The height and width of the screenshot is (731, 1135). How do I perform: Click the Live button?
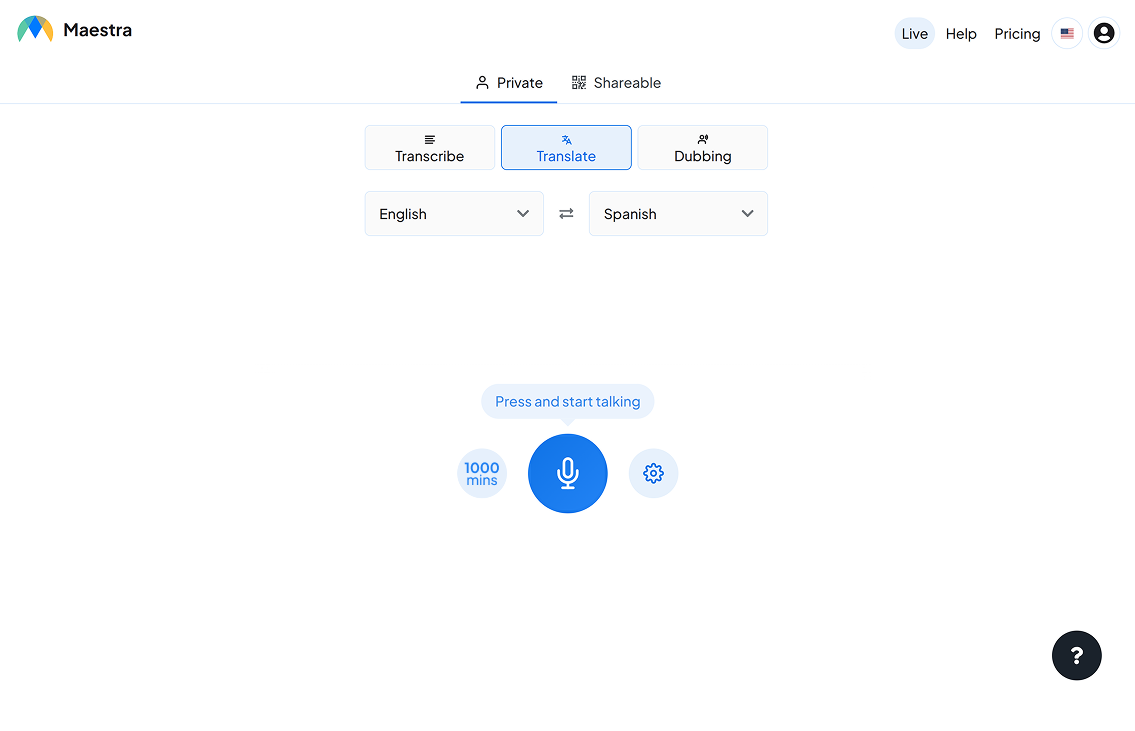click(914, 33)
